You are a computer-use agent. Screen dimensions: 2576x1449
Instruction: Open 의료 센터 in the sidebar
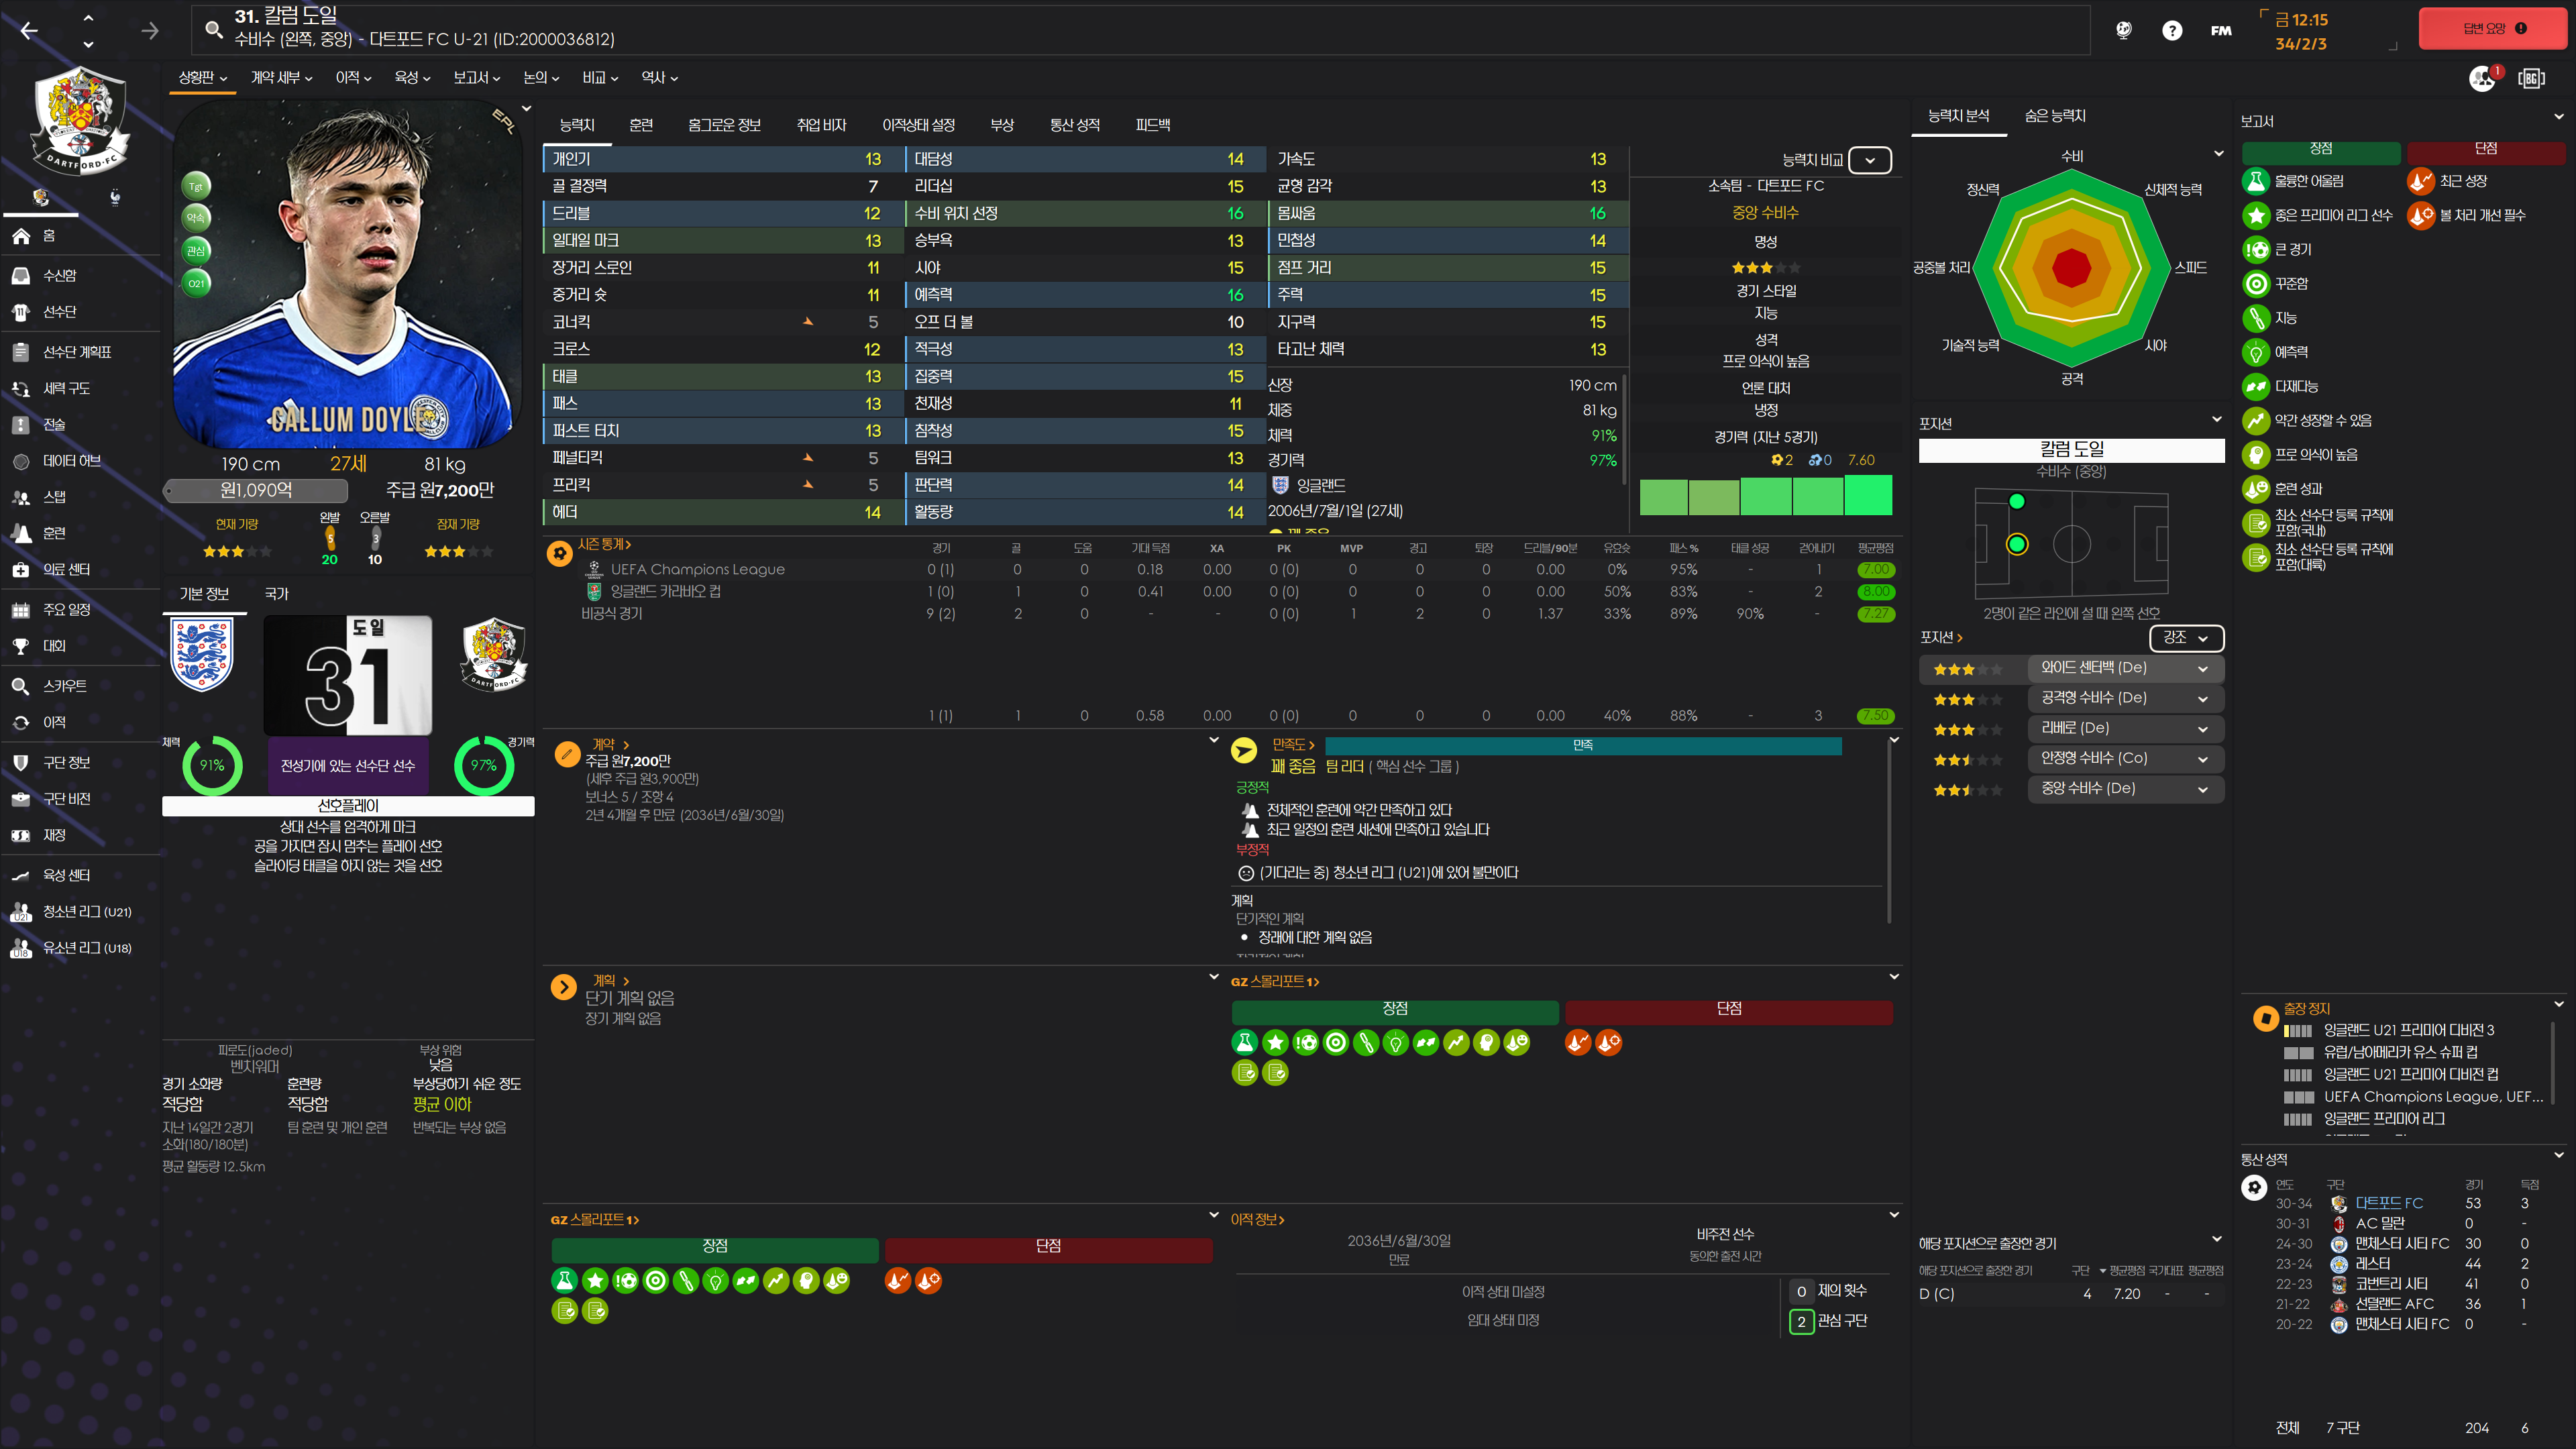tap(66, 569)
